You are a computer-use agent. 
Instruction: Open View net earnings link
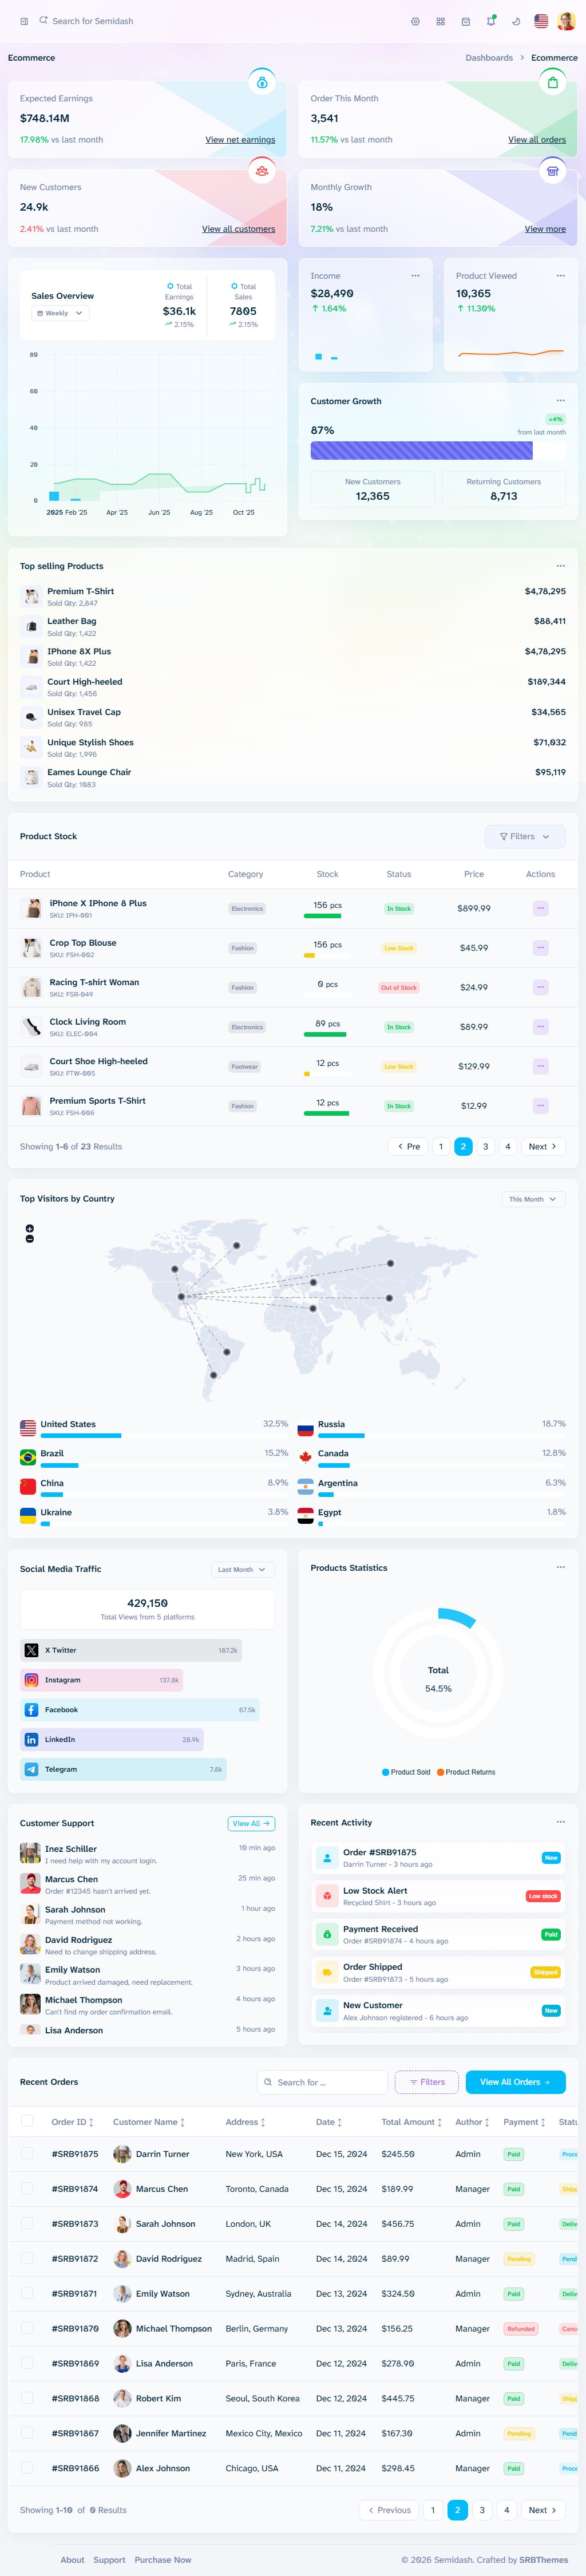coord(240,140)
